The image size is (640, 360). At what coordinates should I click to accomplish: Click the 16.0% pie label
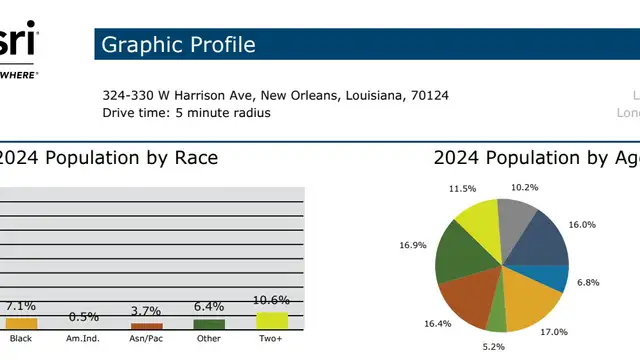(x=582, y=225)
